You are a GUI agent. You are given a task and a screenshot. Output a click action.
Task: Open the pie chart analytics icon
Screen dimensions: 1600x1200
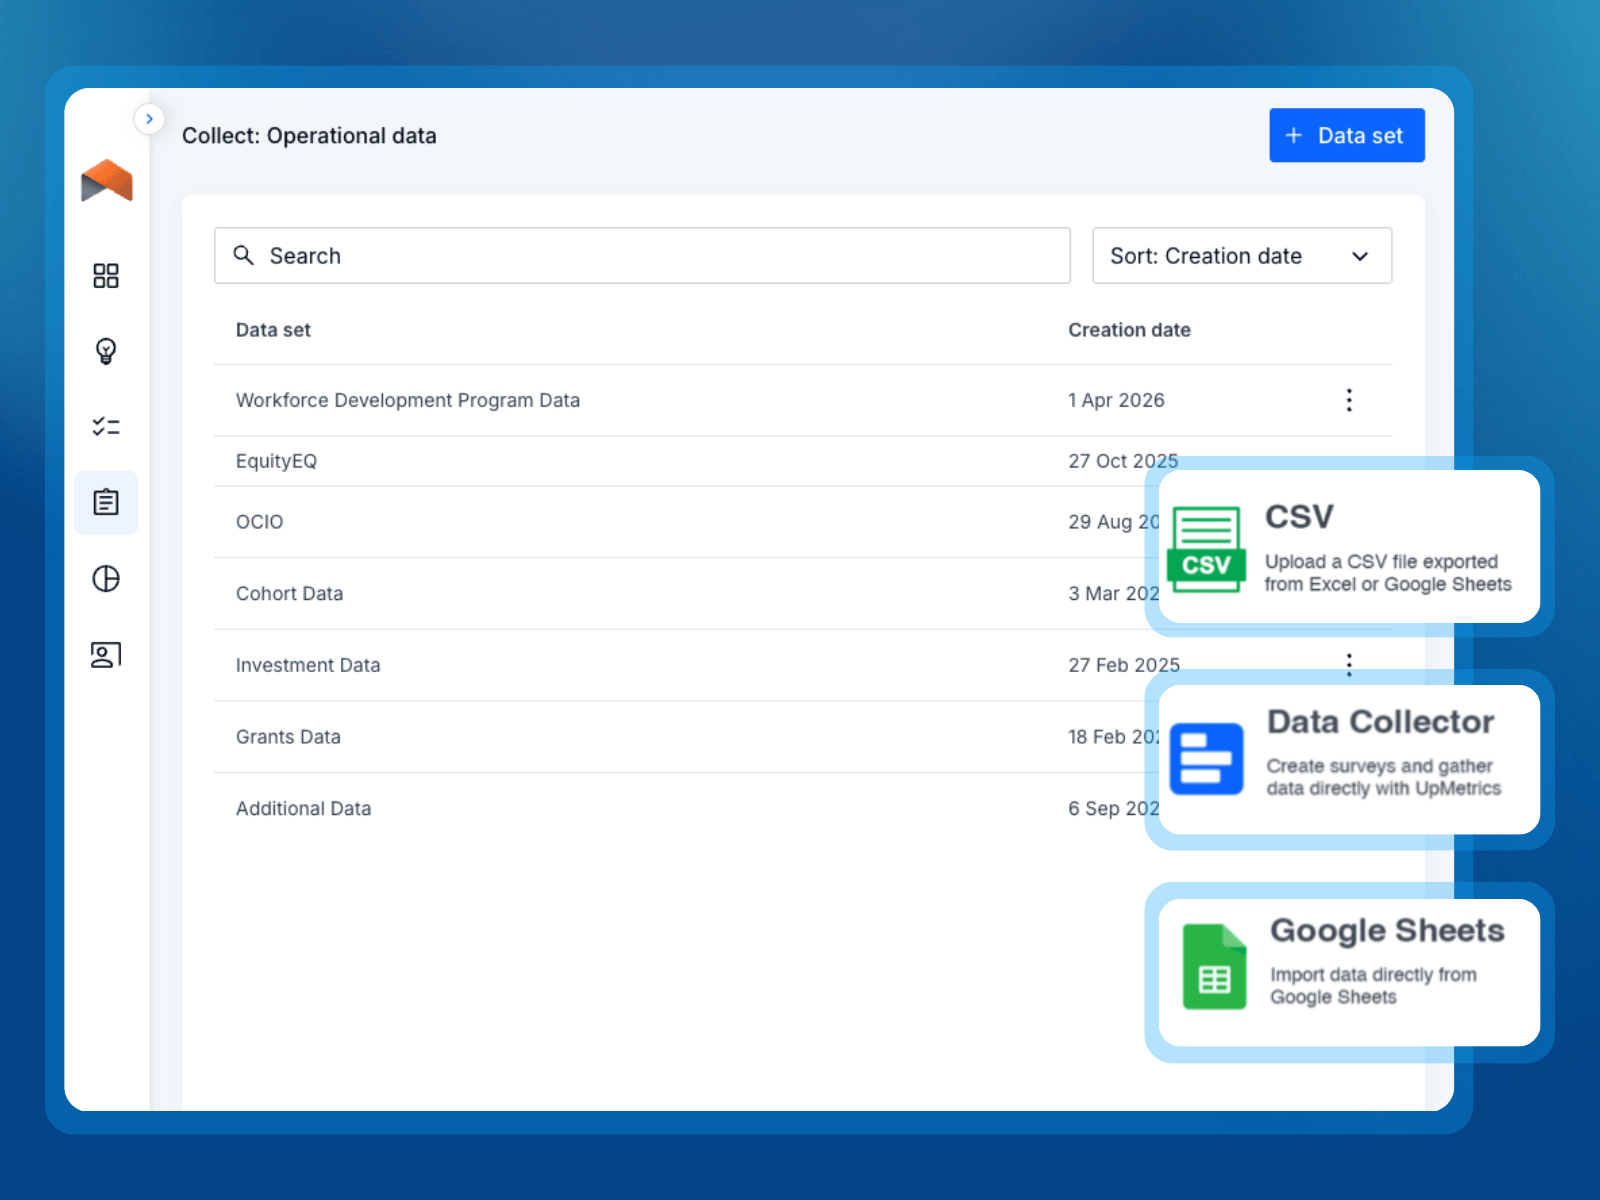point(106,579)
